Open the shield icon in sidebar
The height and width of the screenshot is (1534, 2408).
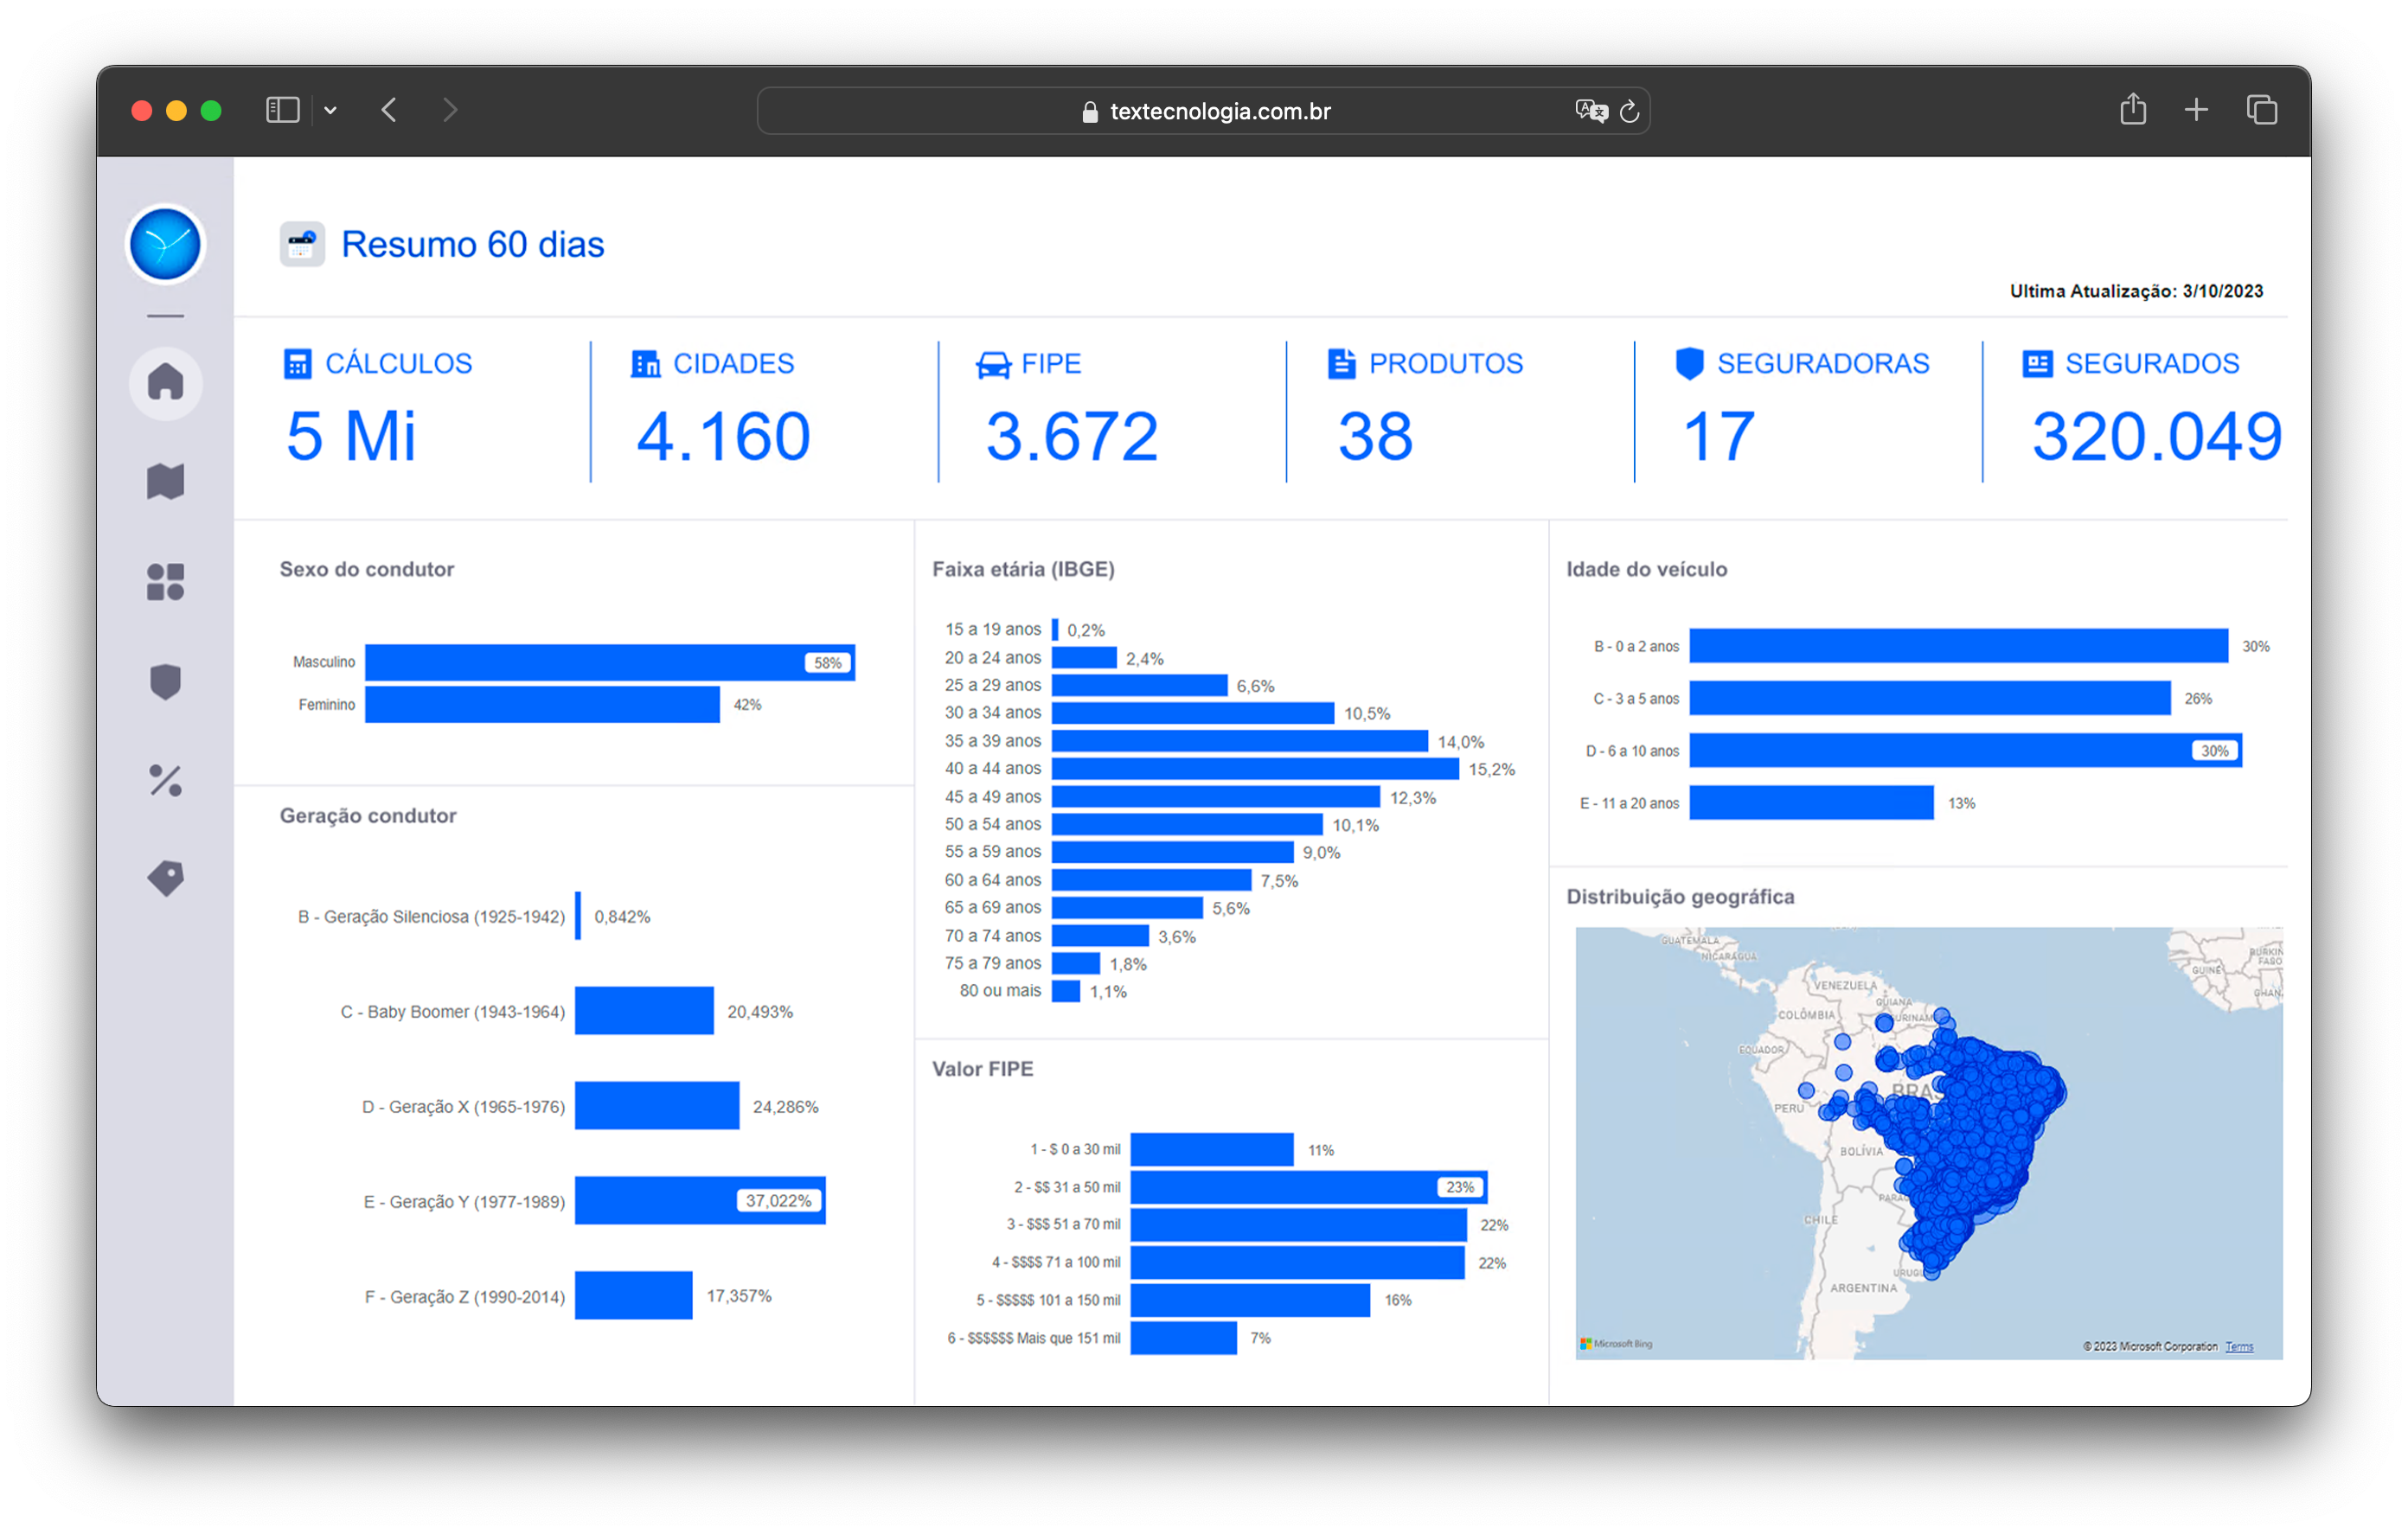point(165,682)
